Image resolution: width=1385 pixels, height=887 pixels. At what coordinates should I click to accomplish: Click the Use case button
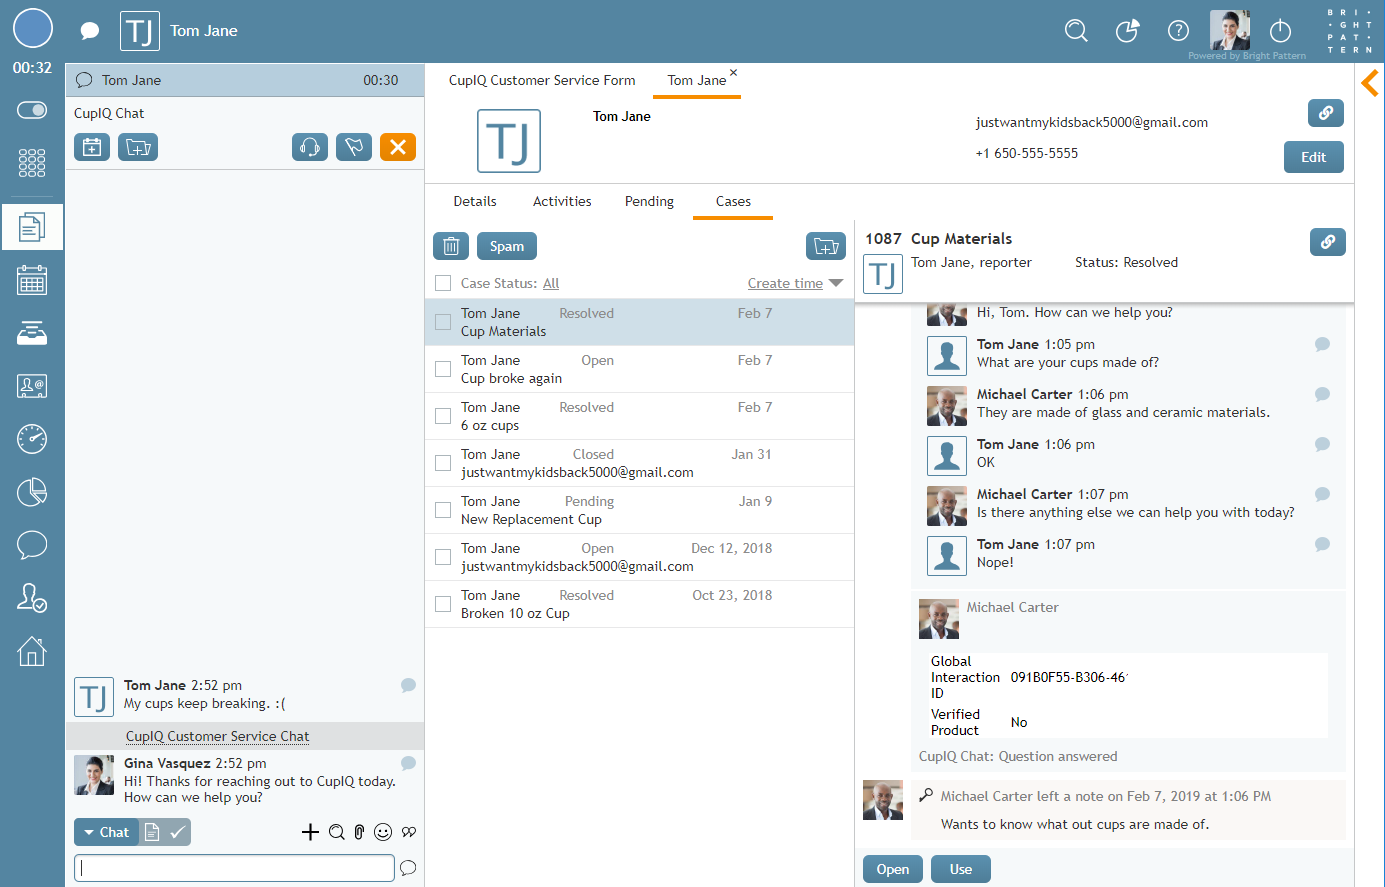point(961,869)
